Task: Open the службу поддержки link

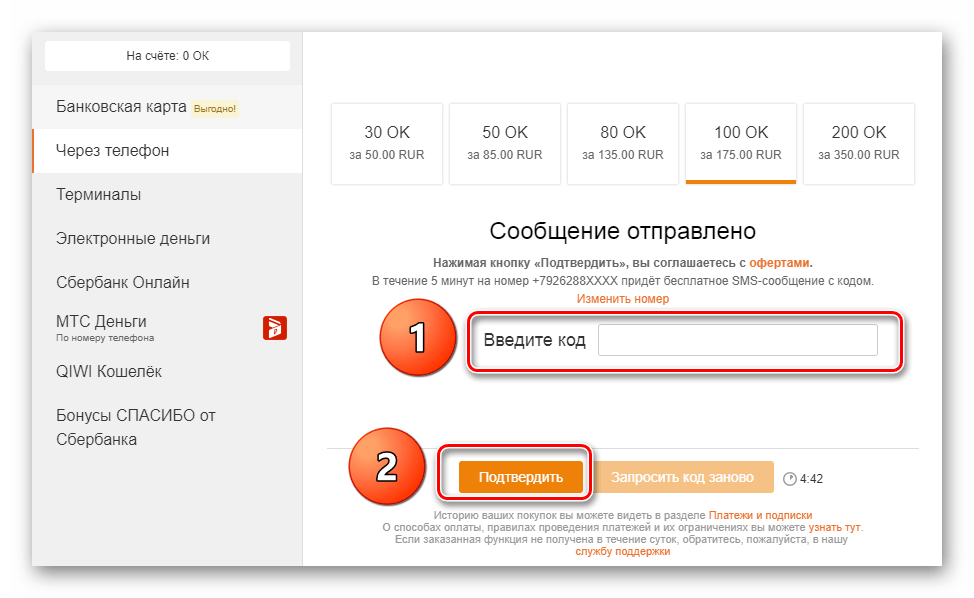Action: tap(622, 551)
